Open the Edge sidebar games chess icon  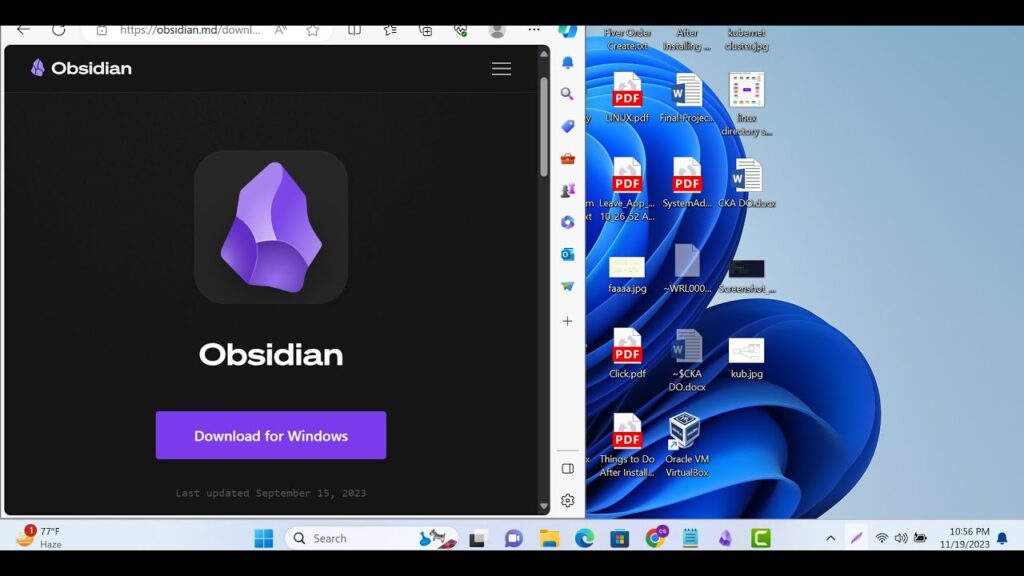[568, 190]
